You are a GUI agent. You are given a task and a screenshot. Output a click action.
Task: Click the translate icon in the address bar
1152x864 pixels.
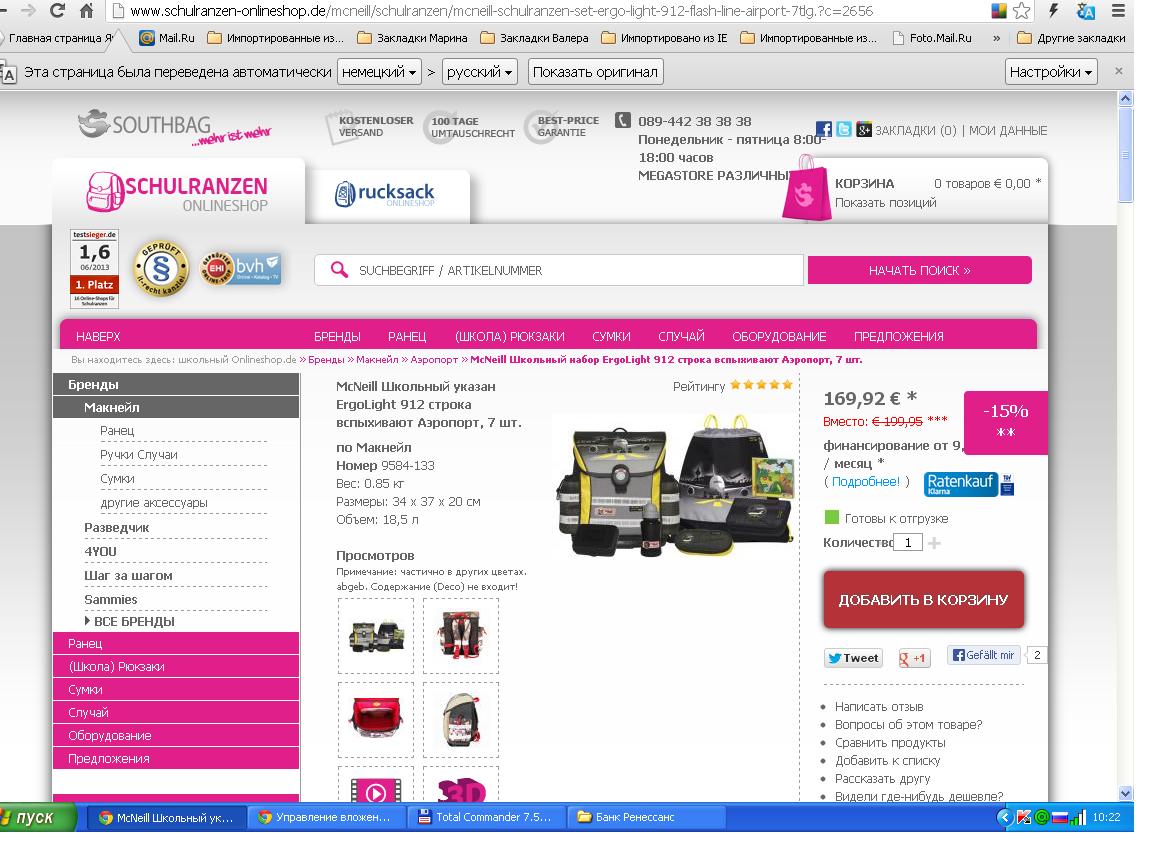point(1085,10)
